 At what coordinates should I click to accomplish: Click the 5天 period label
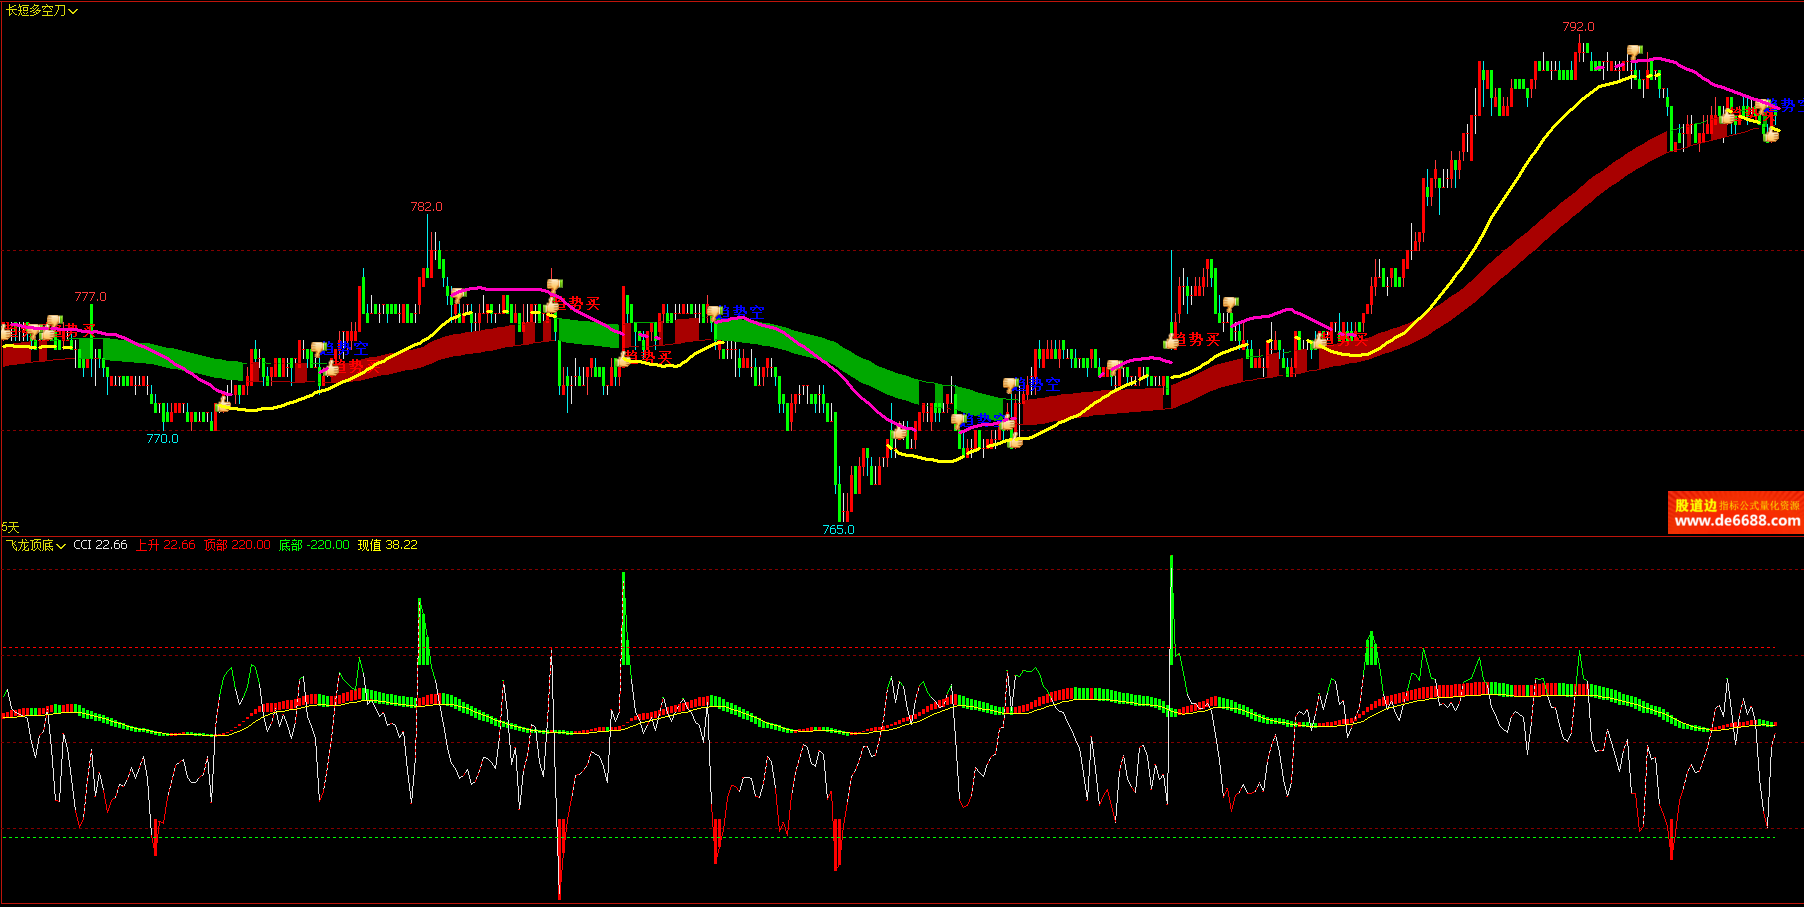[x=10, y=527]
